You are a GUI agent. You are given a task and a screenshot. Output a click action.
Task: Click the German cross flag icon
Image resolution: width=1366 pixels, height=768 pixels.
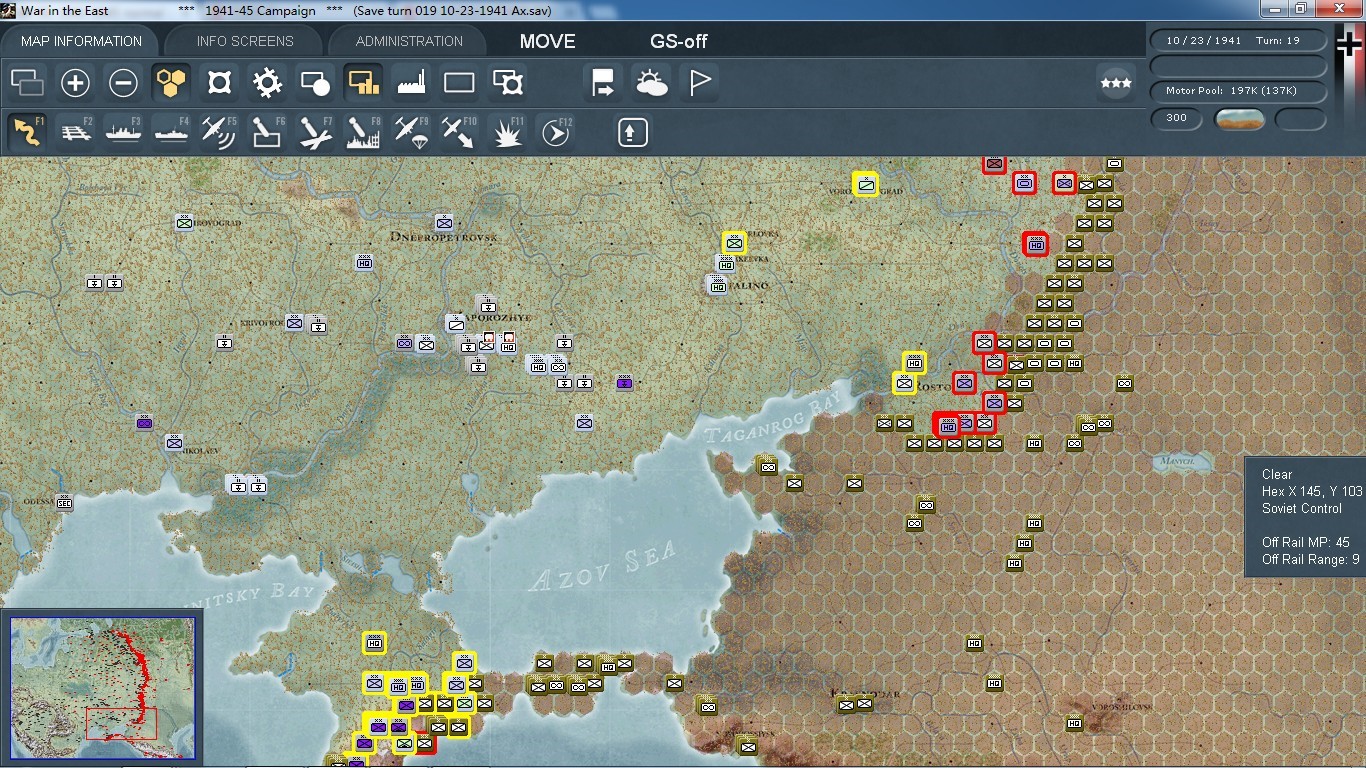click(1350, 46)
